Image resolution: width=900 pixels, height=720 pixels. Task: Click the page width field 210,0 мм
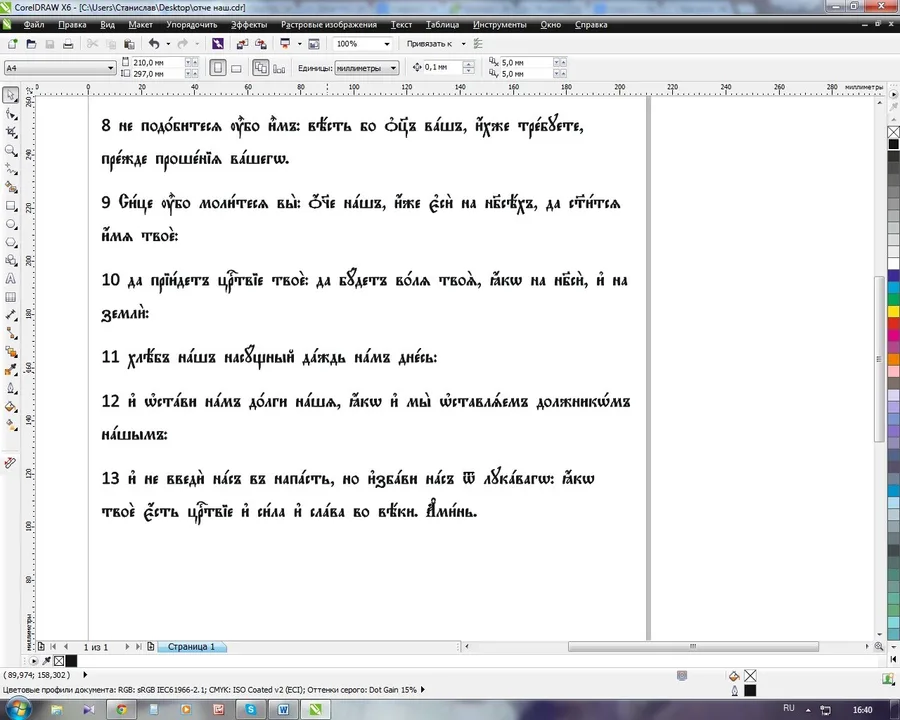[x=157, y=62]
